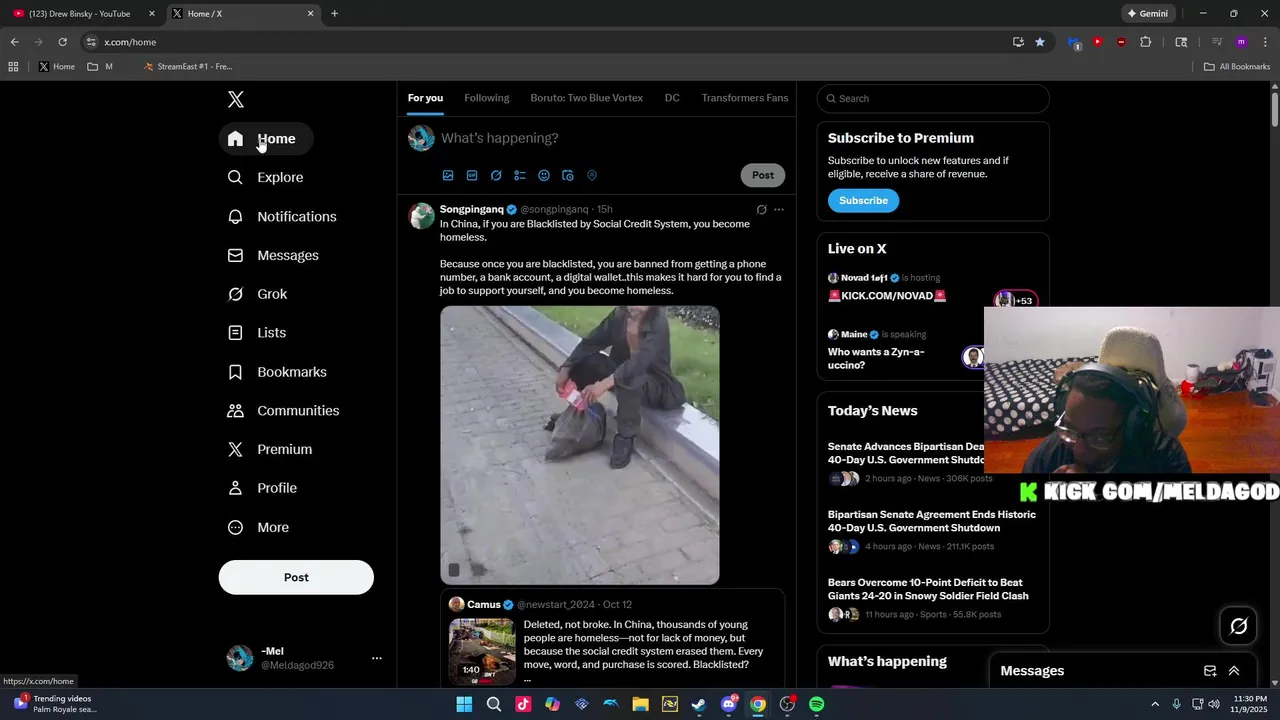Open the TikTok app in the taskbar

click(x=523, y=704)
